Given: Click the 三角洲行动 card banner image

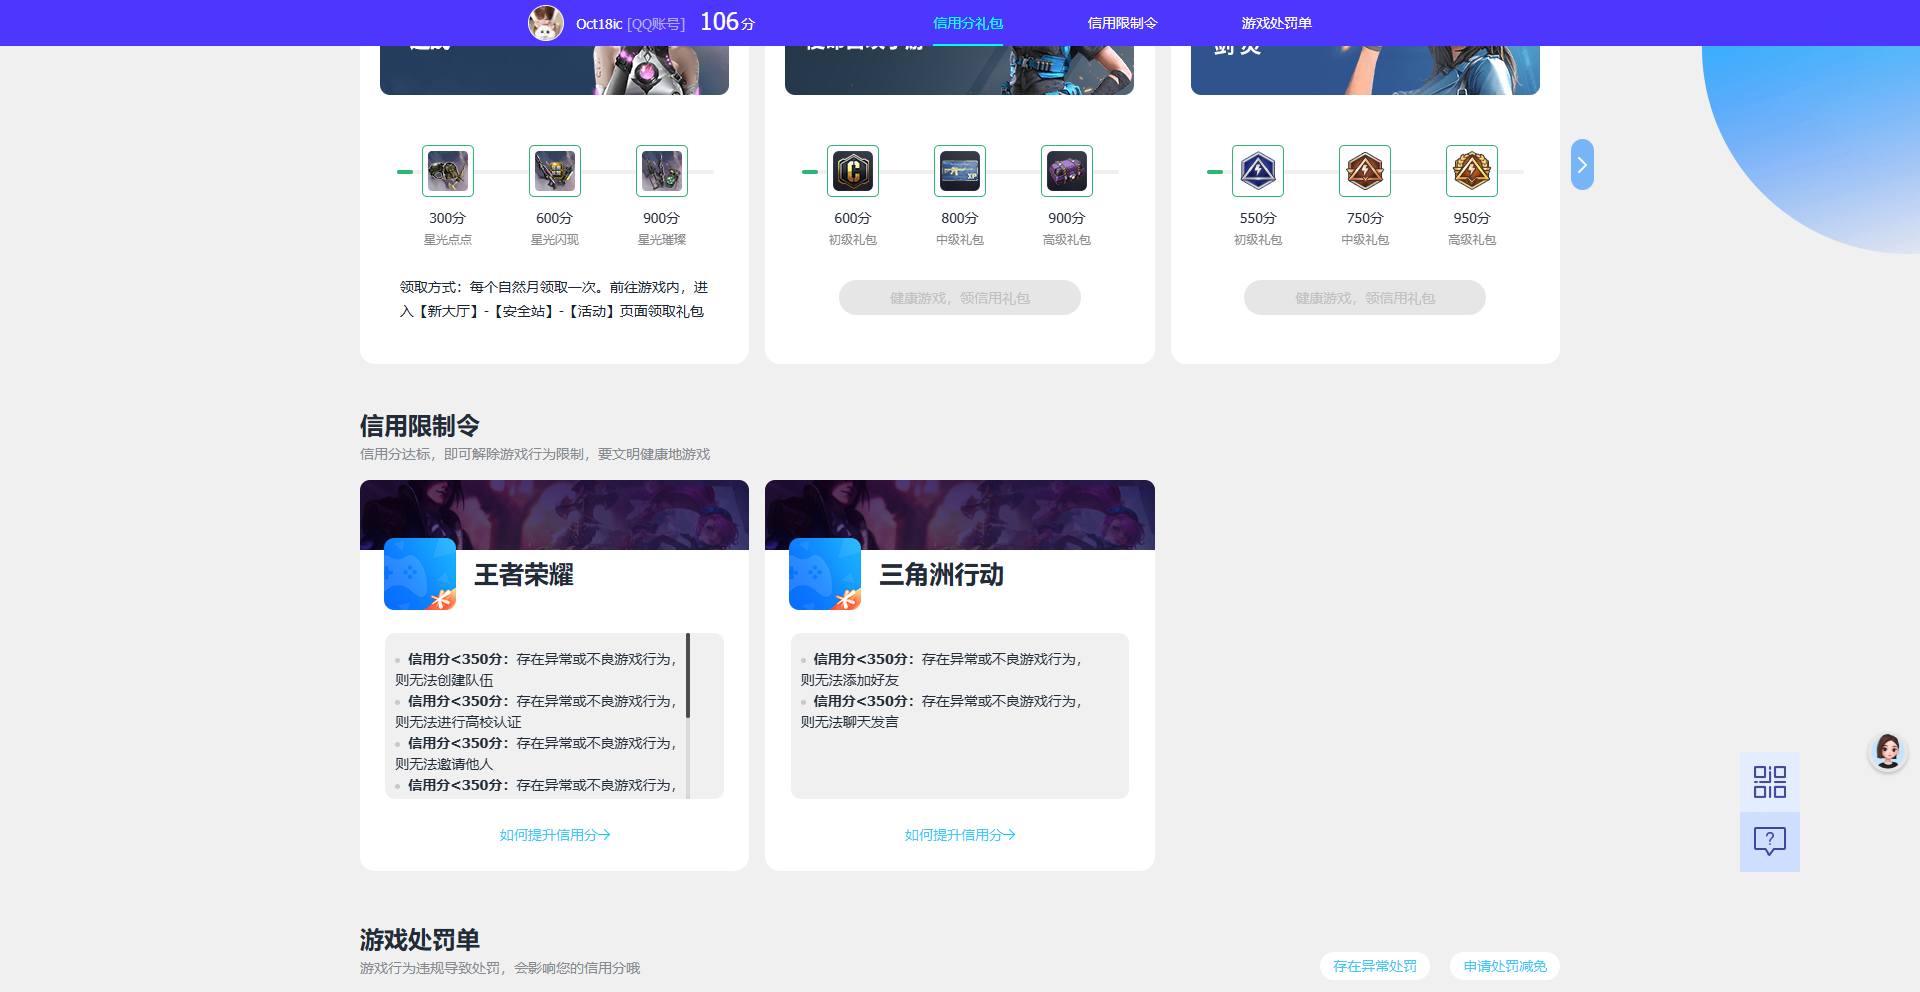Looking at the screenshot, I should pyautogui.click(x=960, y=515).
